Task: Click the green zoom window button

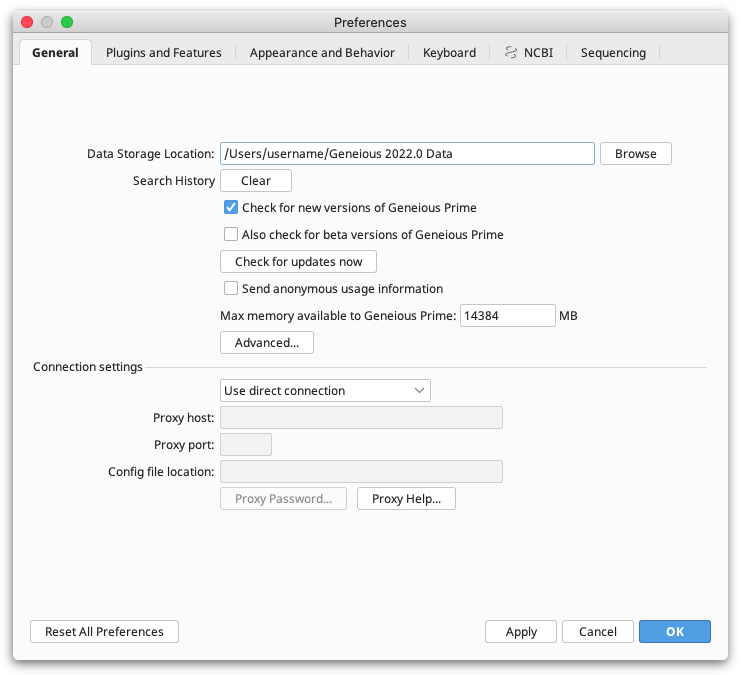Action: coord(67,22)
